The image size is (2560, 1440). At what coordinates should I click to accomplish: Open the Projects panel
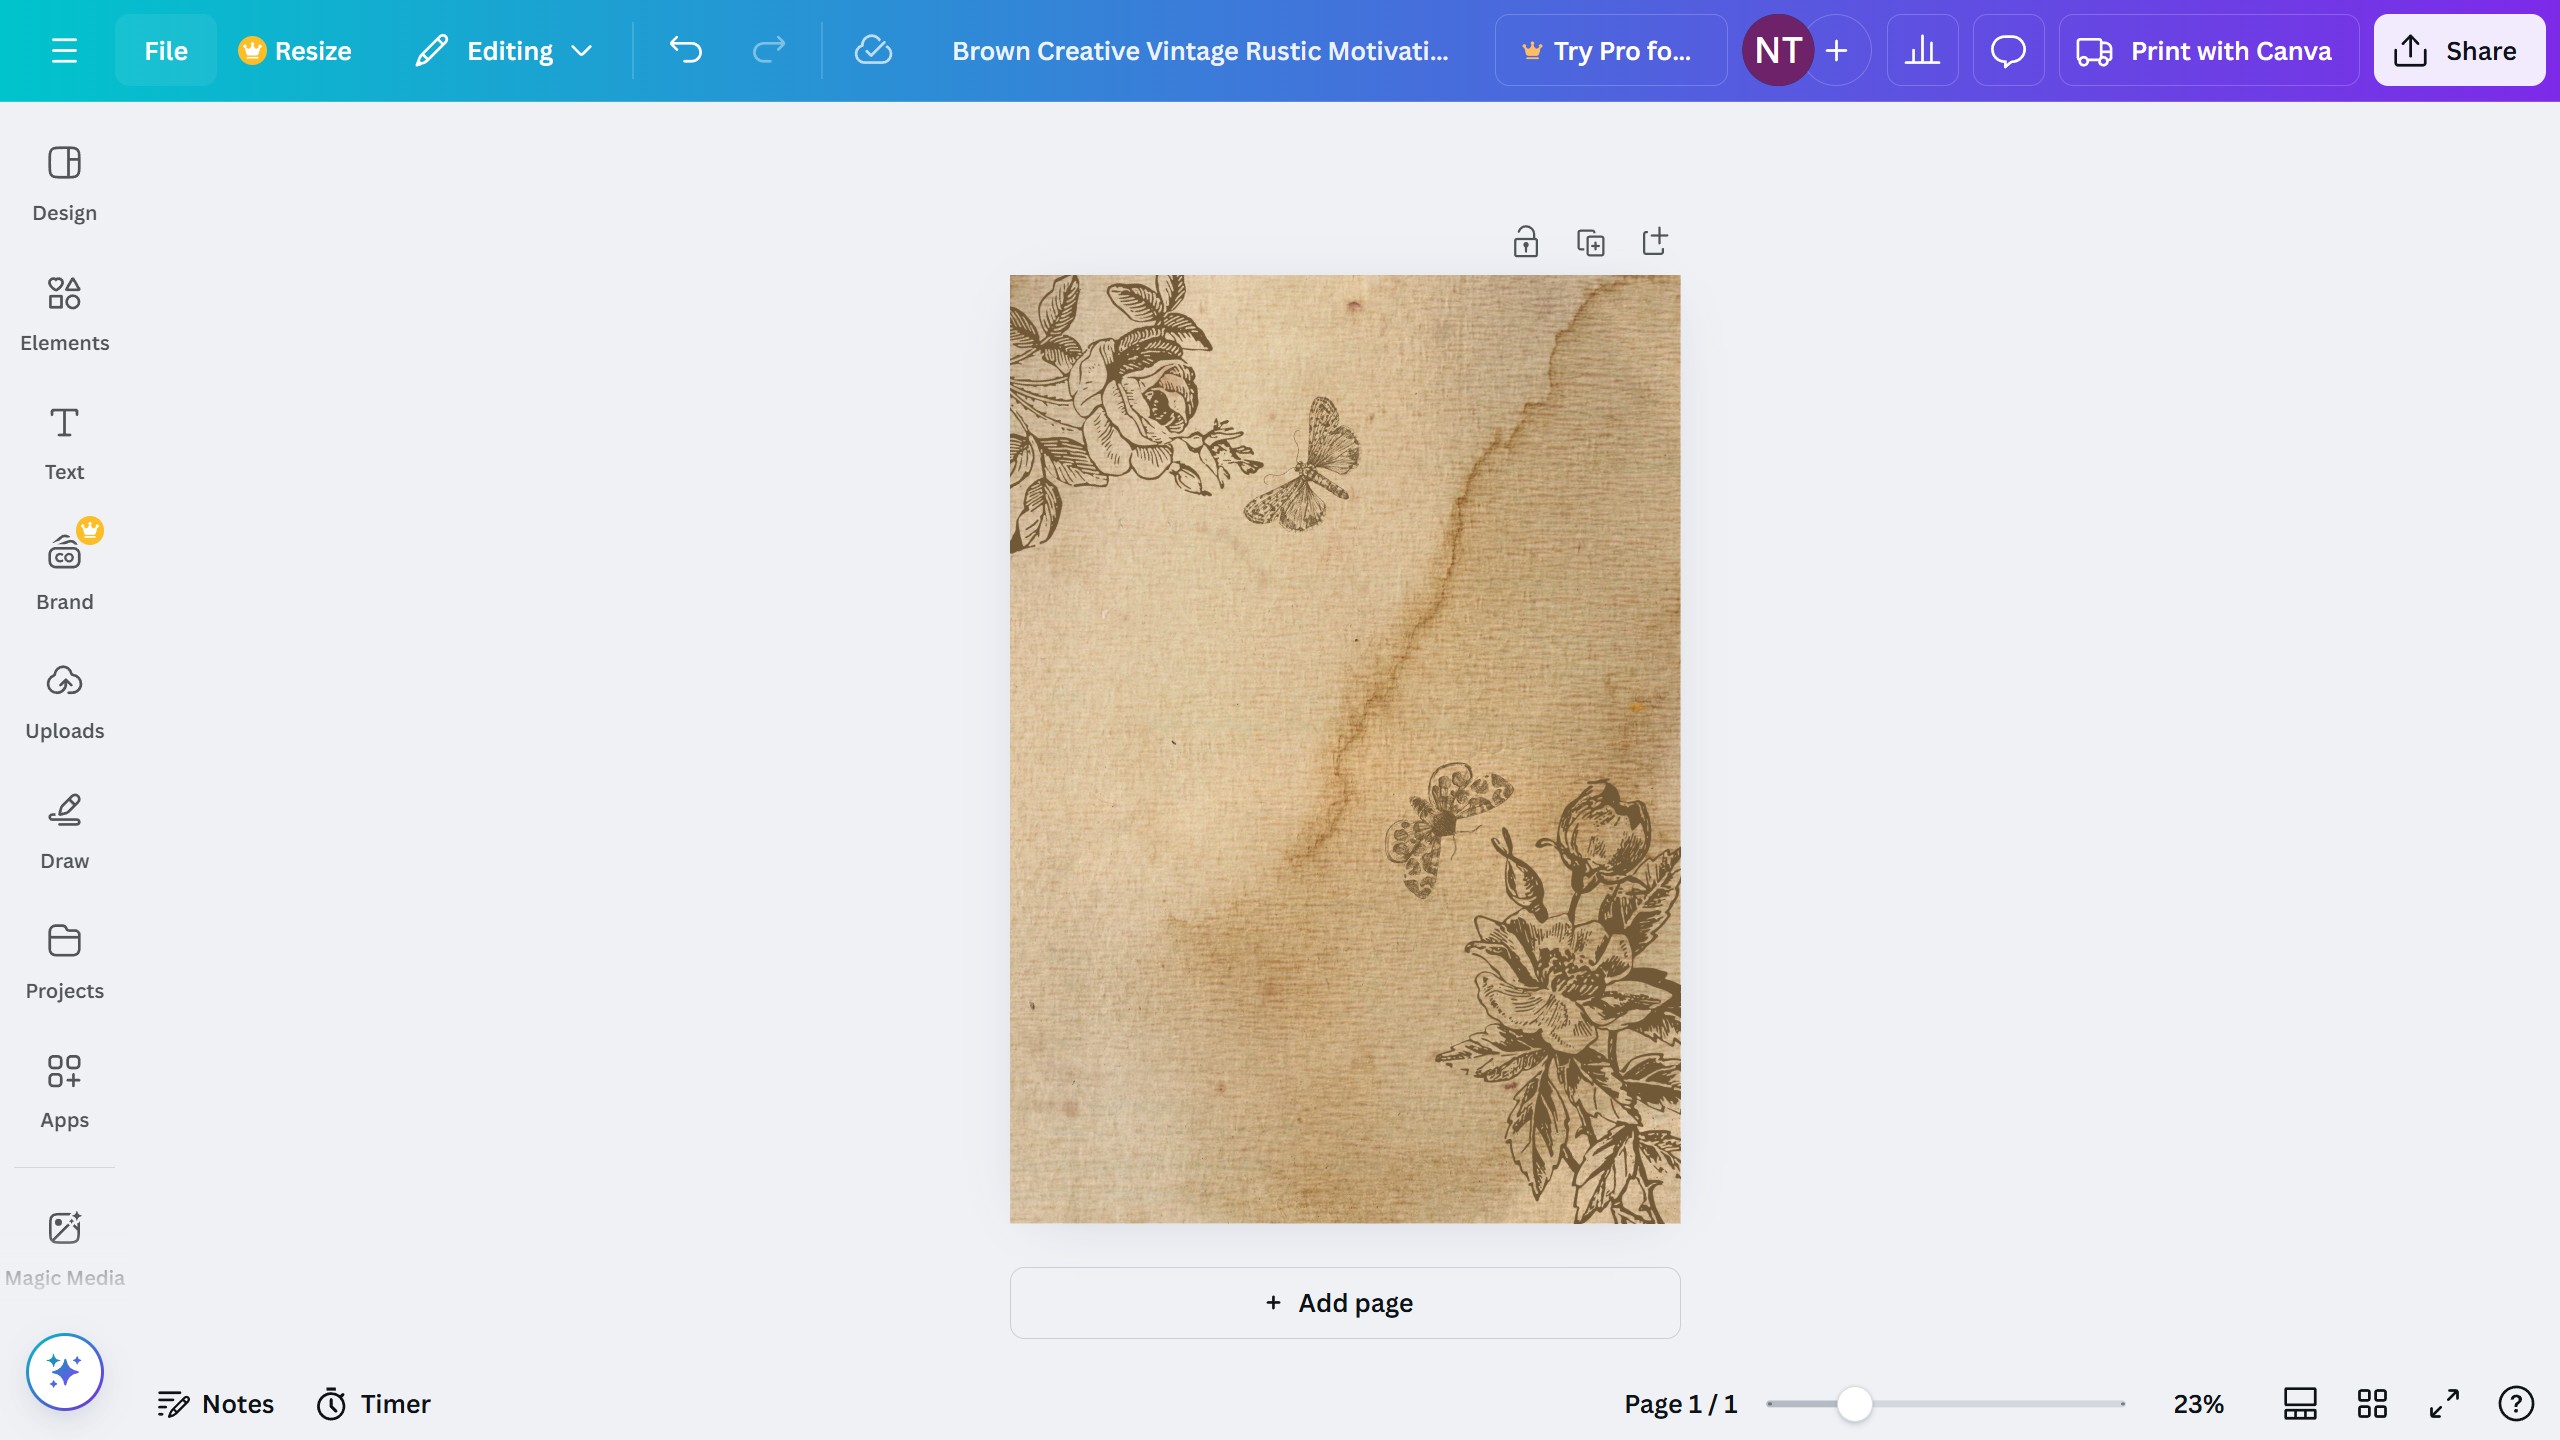pyautogui.click(x=64, y=960)
